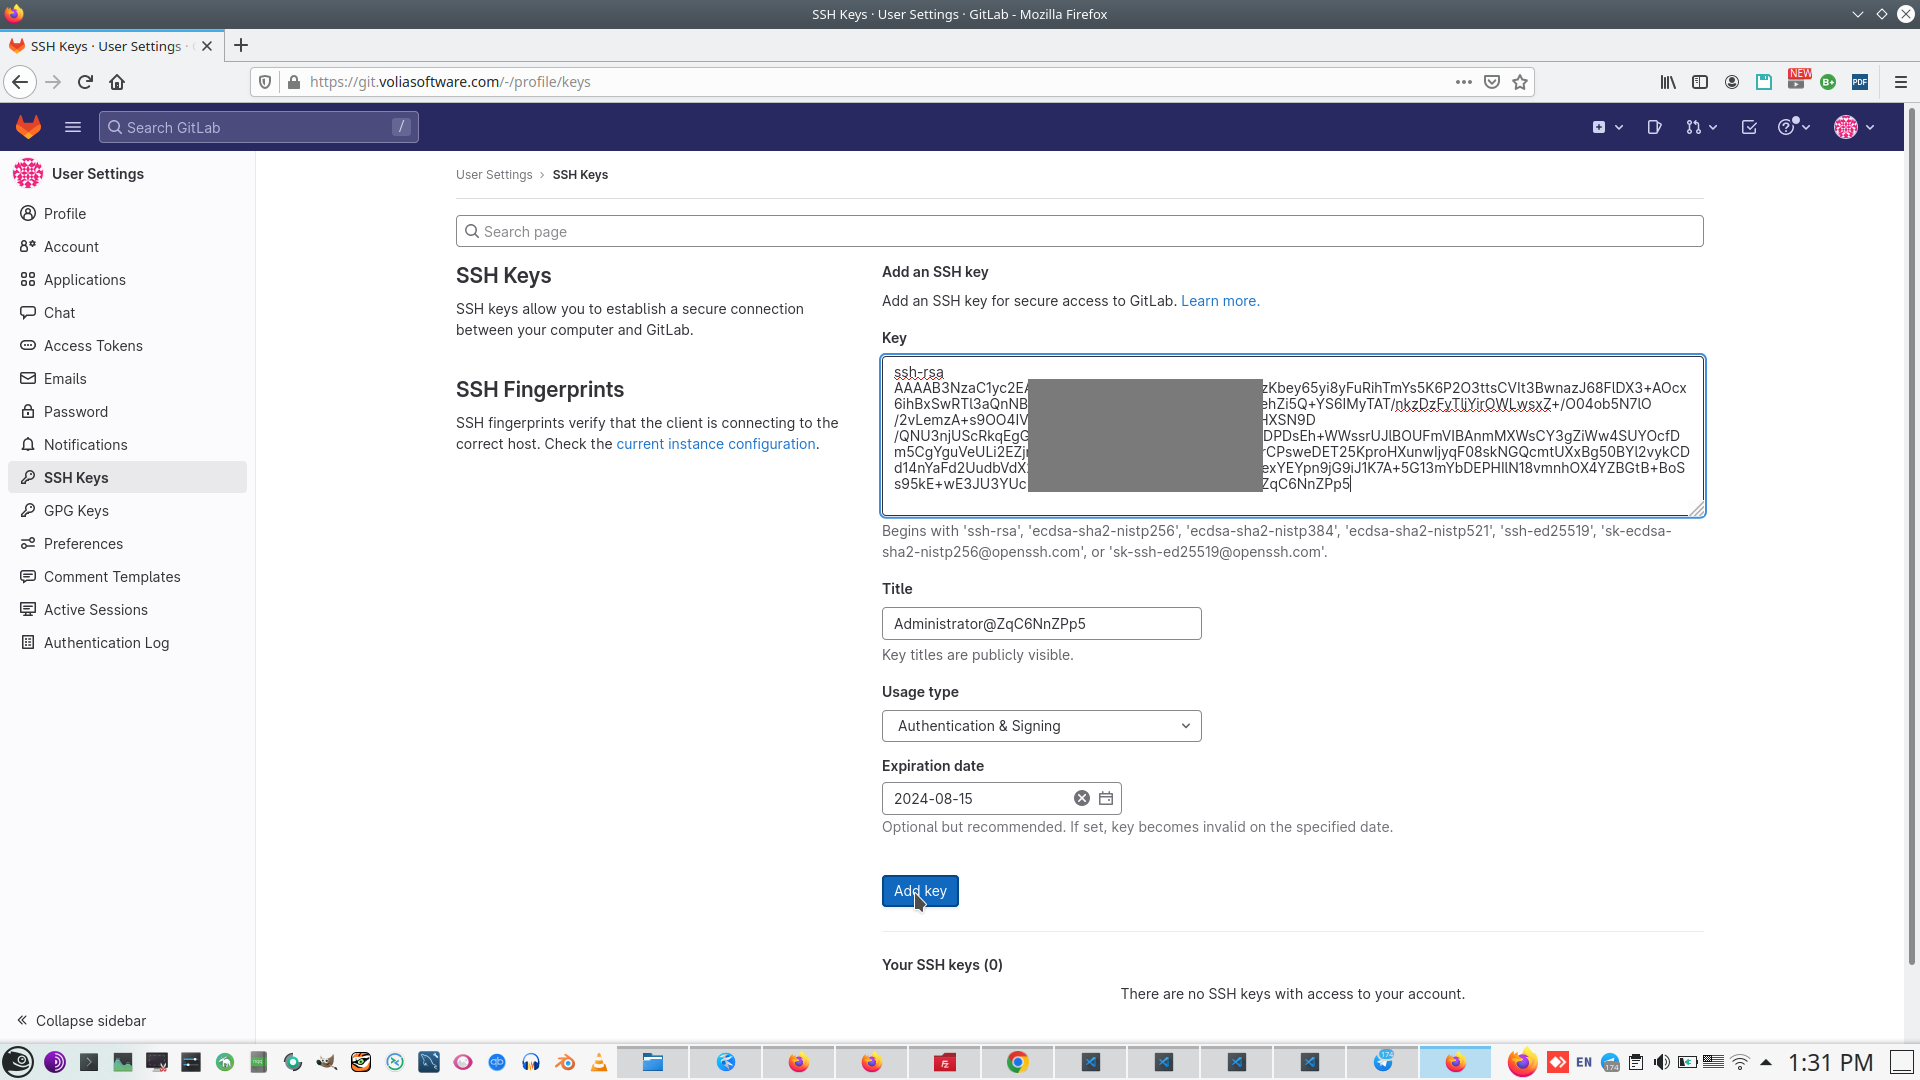This screenshot has height=1080, width=1920.
Task: Expand the Usage type dropdown
Action: coord(1041,726)
